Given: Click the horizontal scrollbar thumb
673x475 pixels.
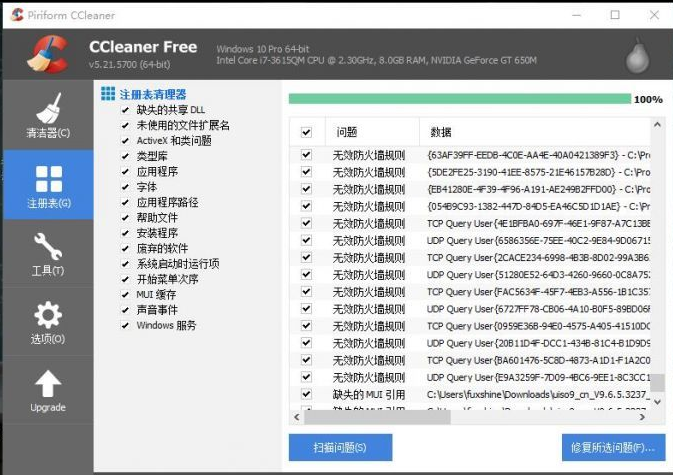Looking at the screenshot, I should 377,417.
